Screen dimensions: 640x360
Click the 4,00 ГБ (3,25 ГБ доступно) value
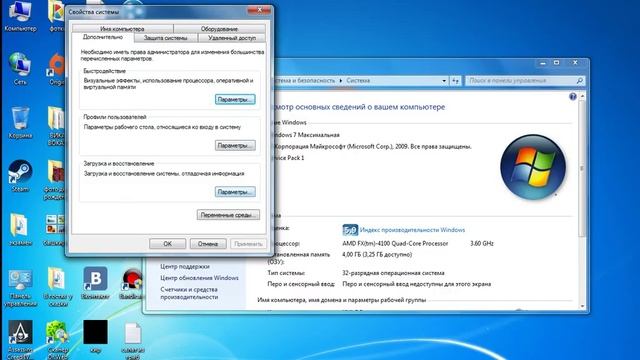point(377,254)
